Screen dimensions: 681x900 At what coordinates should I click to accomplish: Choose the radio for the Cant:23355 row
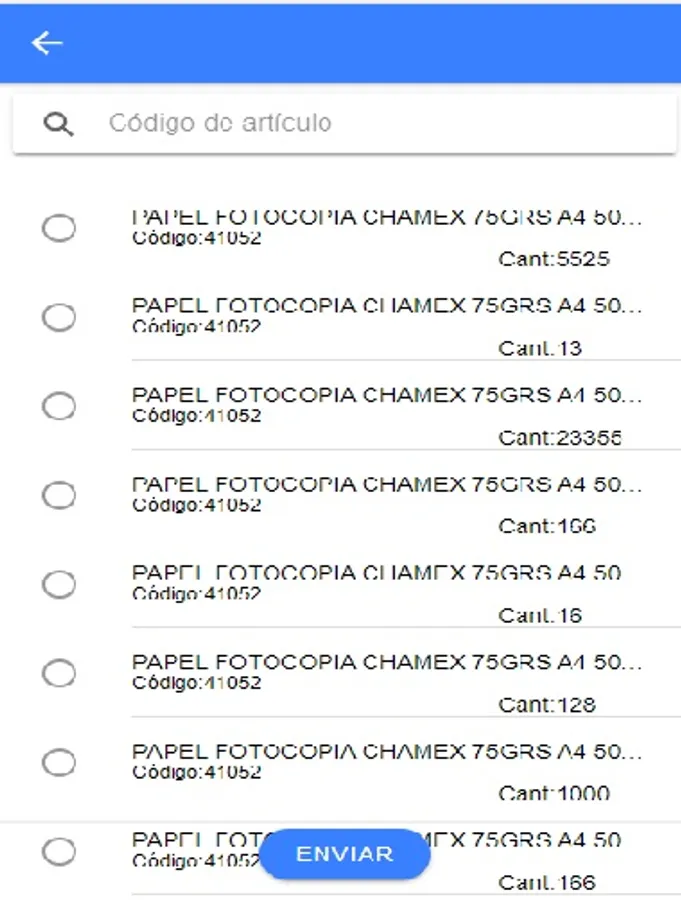click(59, 406)
